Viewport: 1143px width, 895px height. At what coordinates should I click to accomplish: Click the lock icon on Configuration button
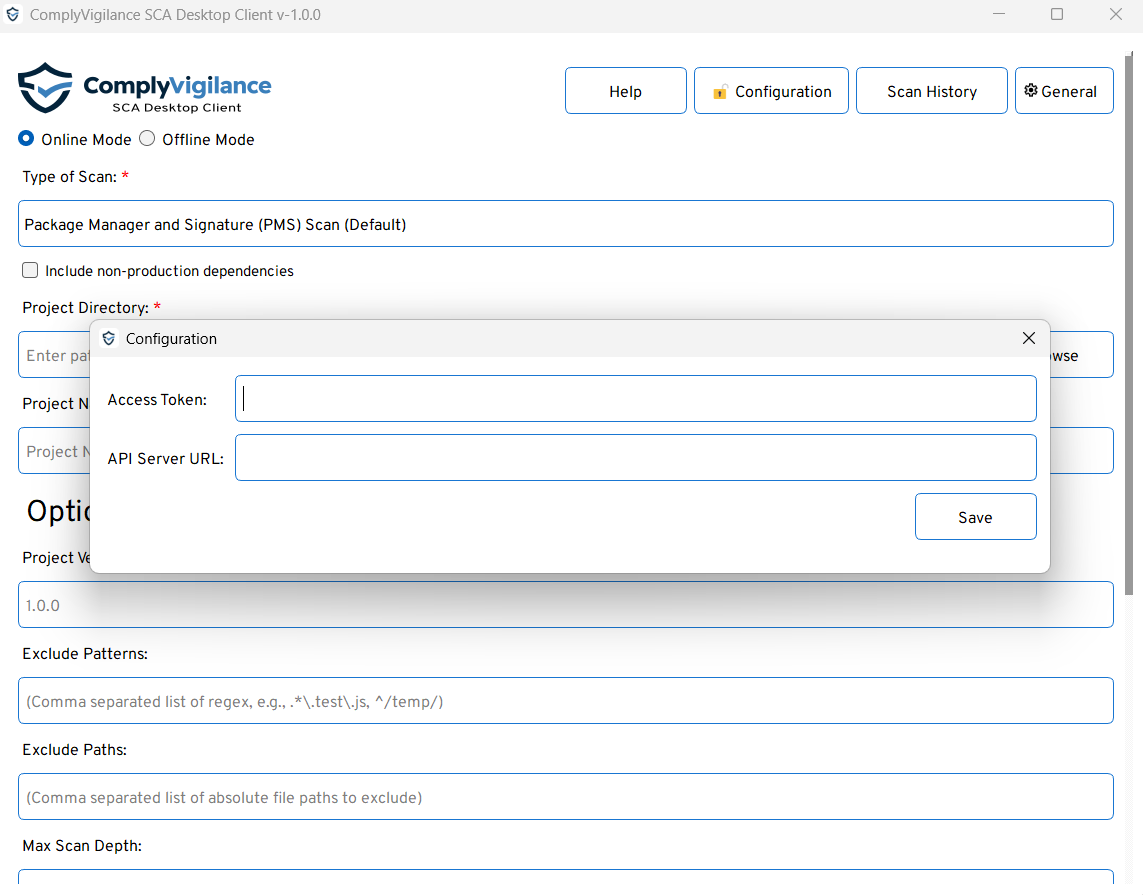[720, 92]
